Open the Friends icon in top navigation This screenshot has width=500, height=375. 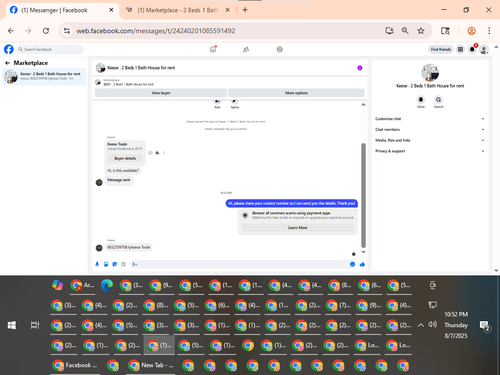(246, 49)
